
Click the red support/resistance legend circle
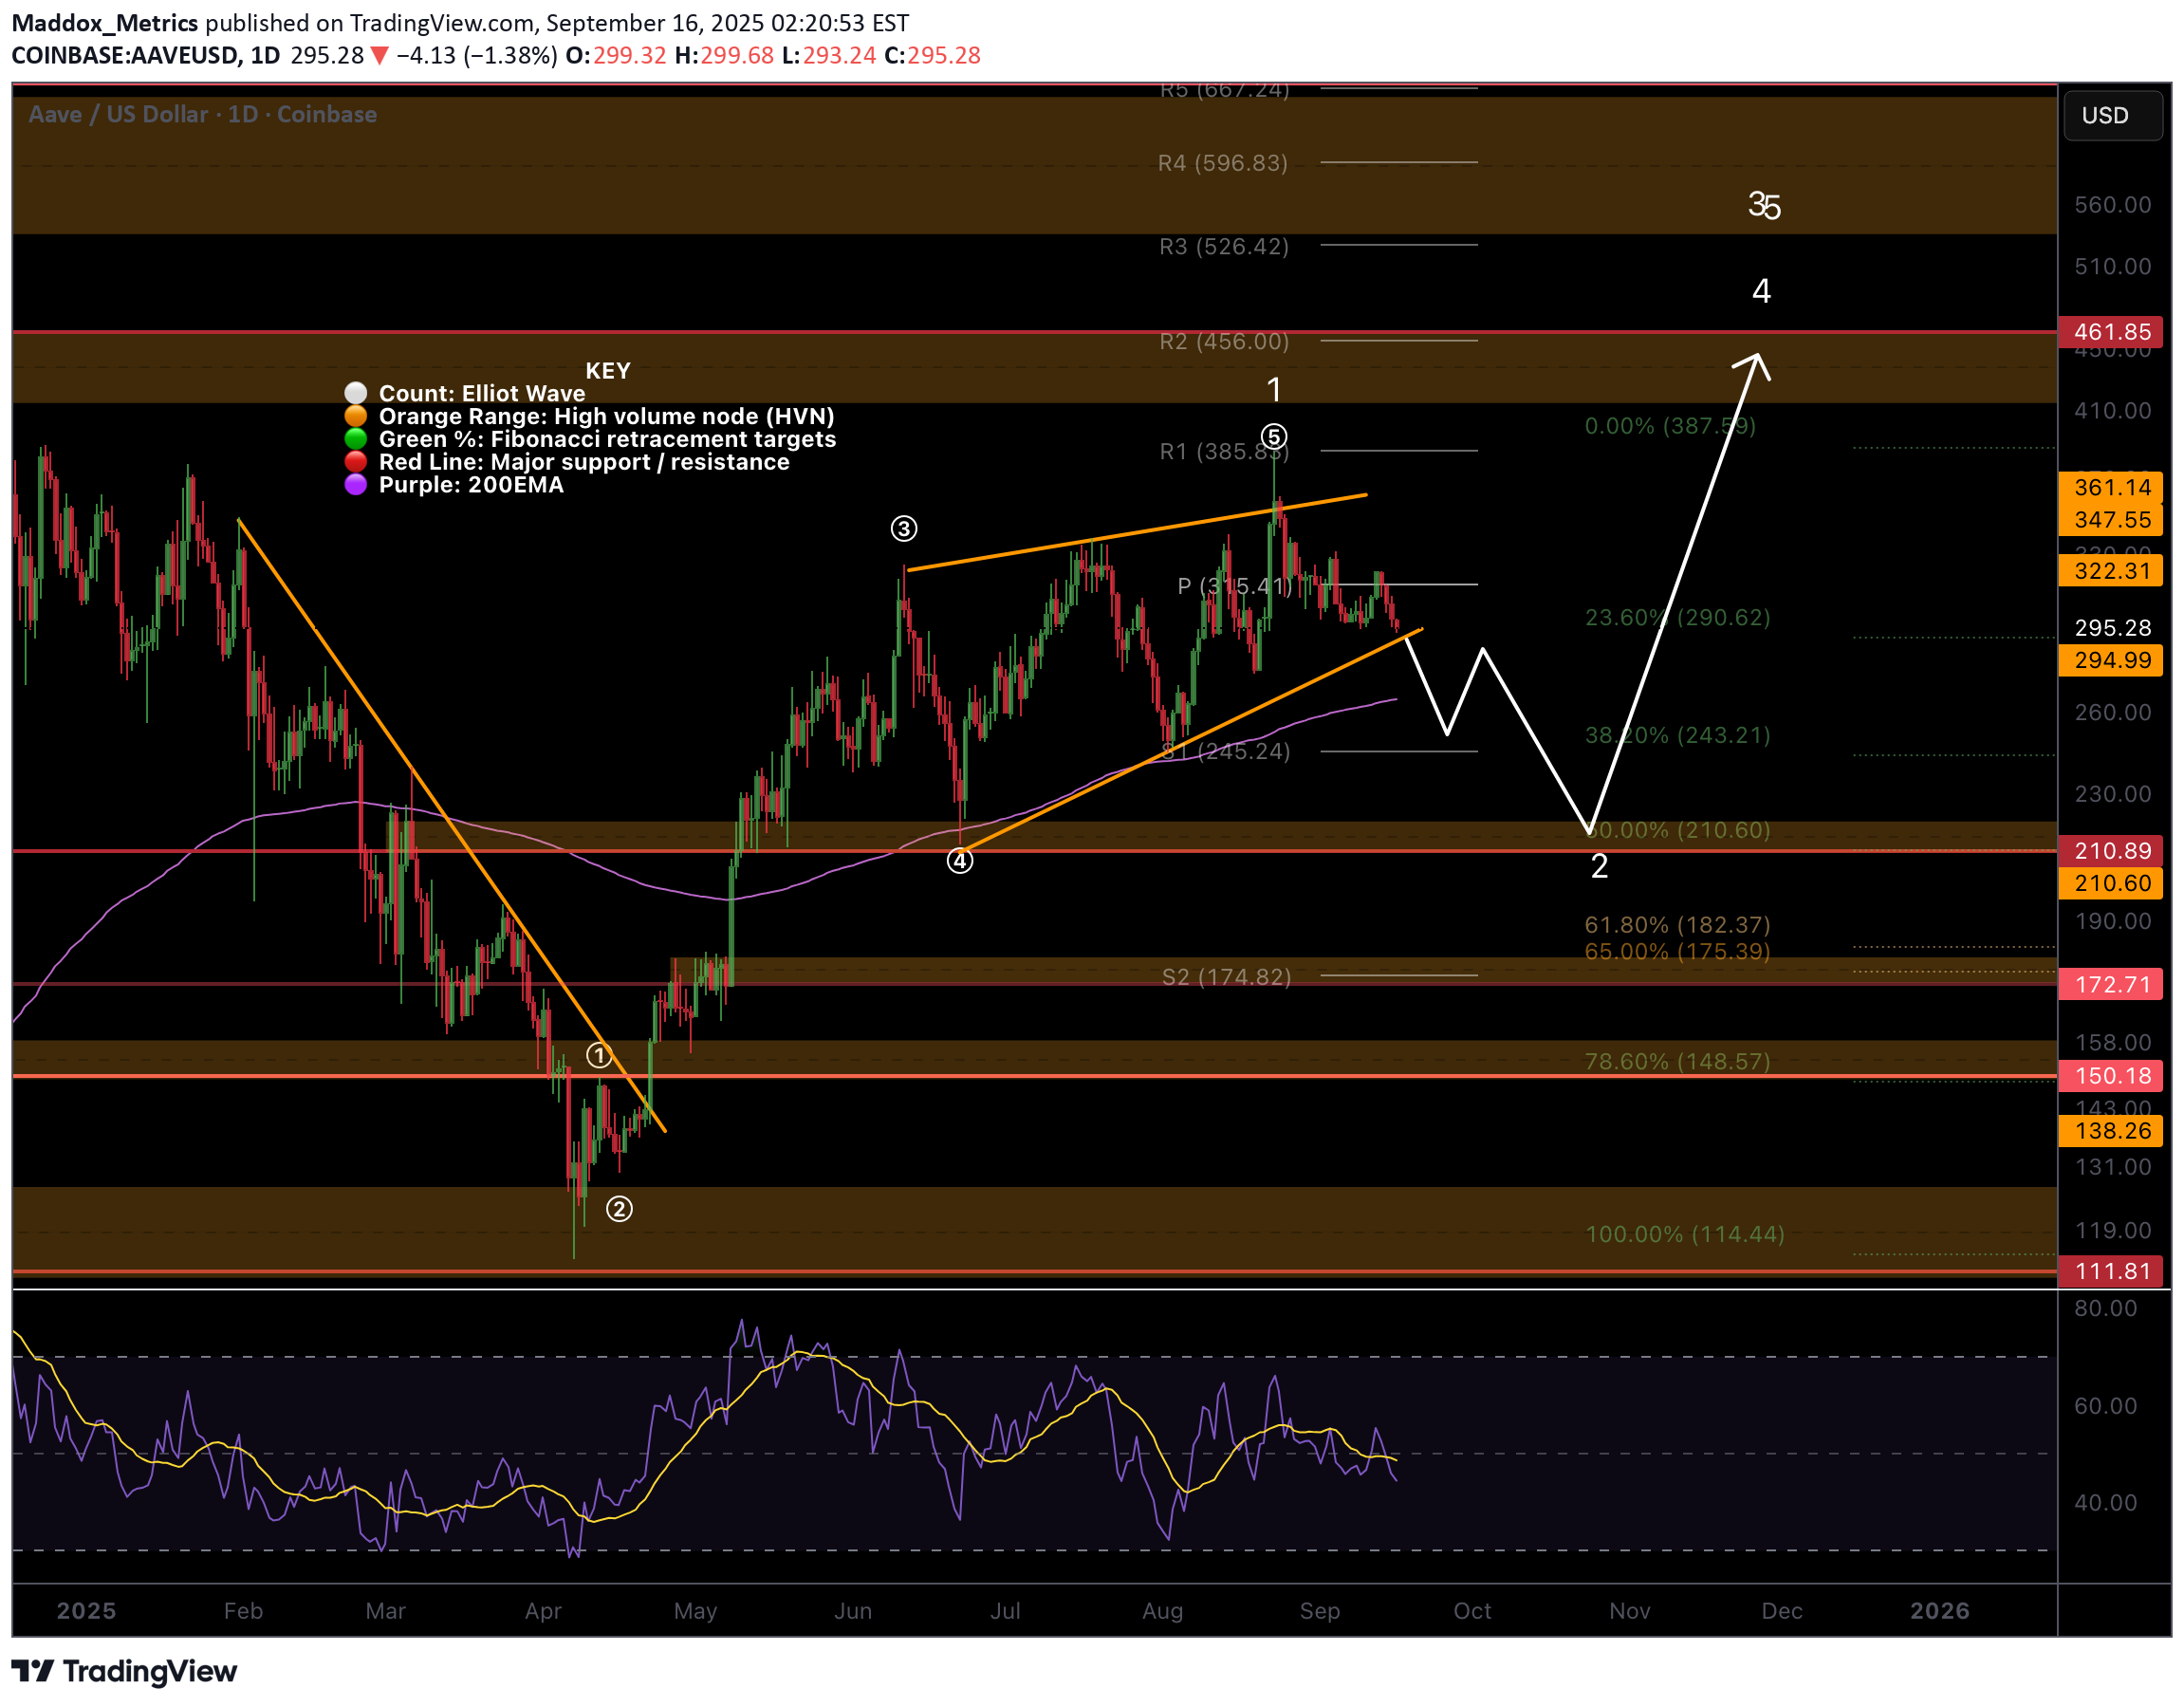click(x=355, y=462)
